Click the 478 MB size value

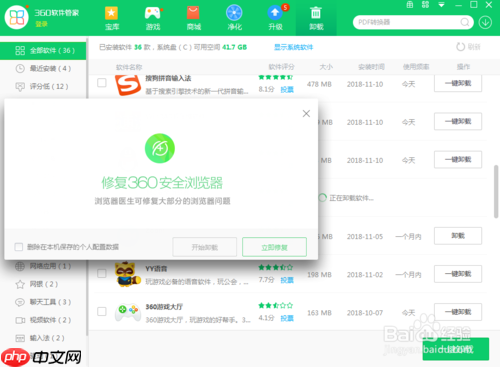(x=319, y=84)
